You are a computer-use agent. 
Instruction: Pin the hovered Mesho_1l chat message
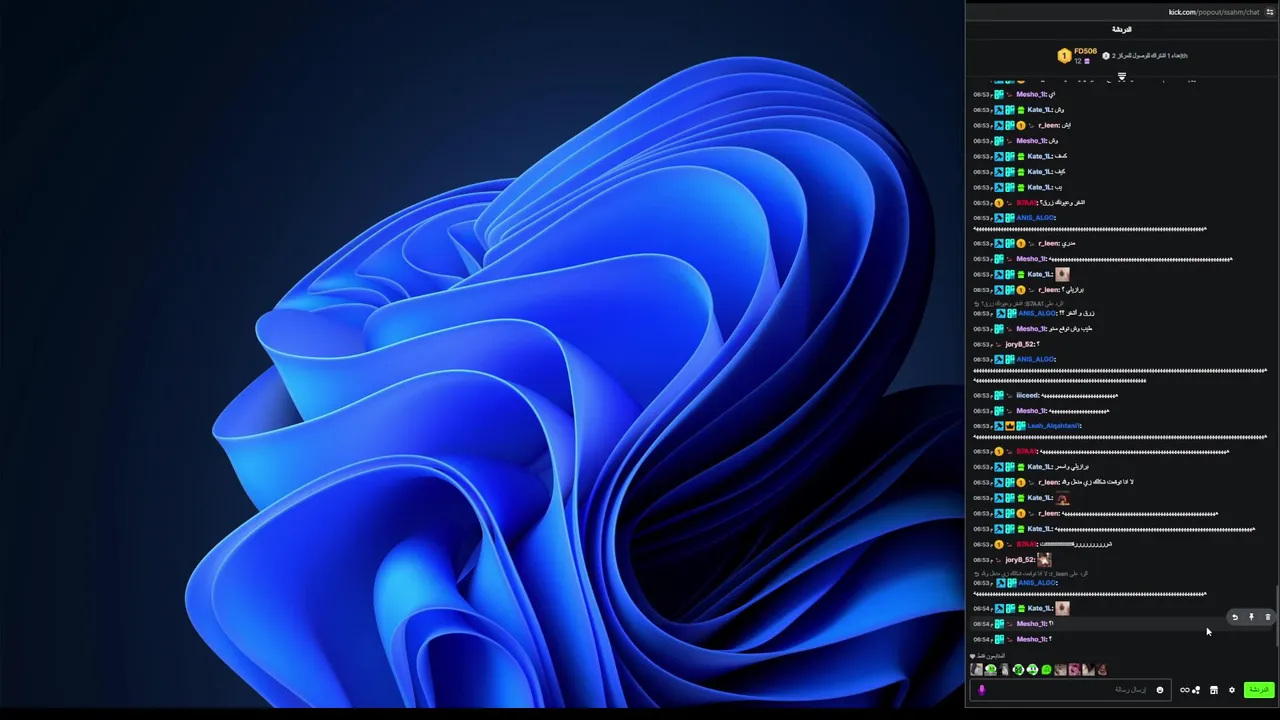point(1251,617)
